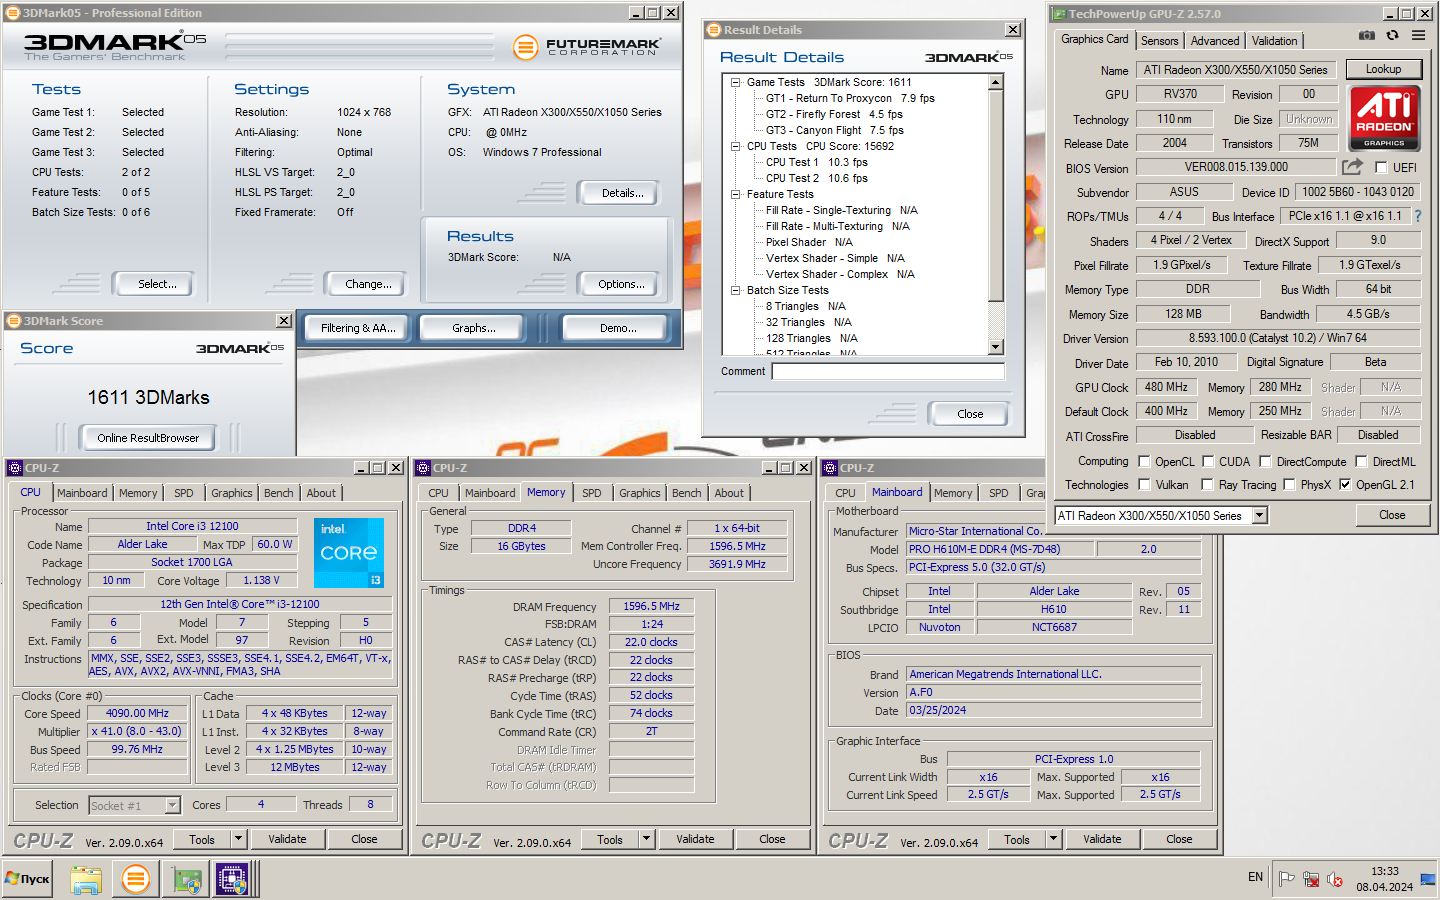Click the BIOS export arrow icon in GPU-Z

pos(1352,167)
